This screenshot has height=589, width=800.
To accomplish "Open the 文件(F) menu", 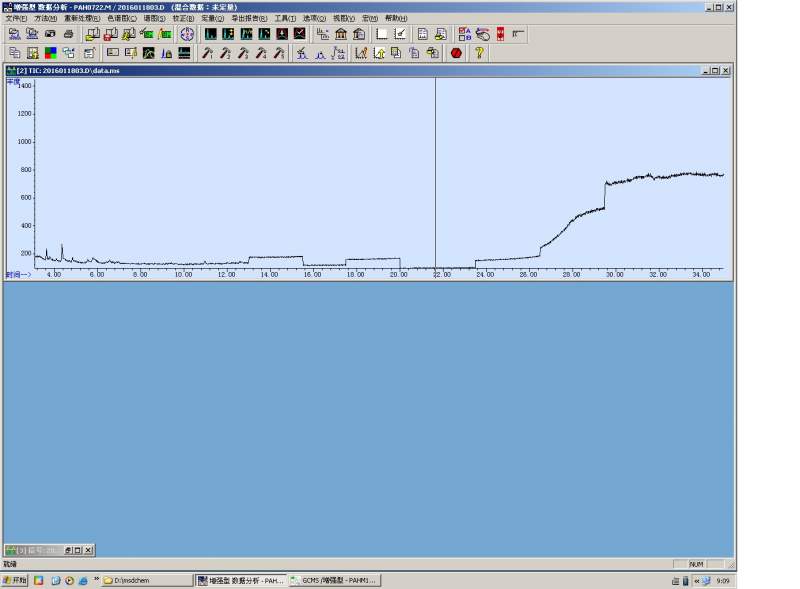I will tap(16, 18).
